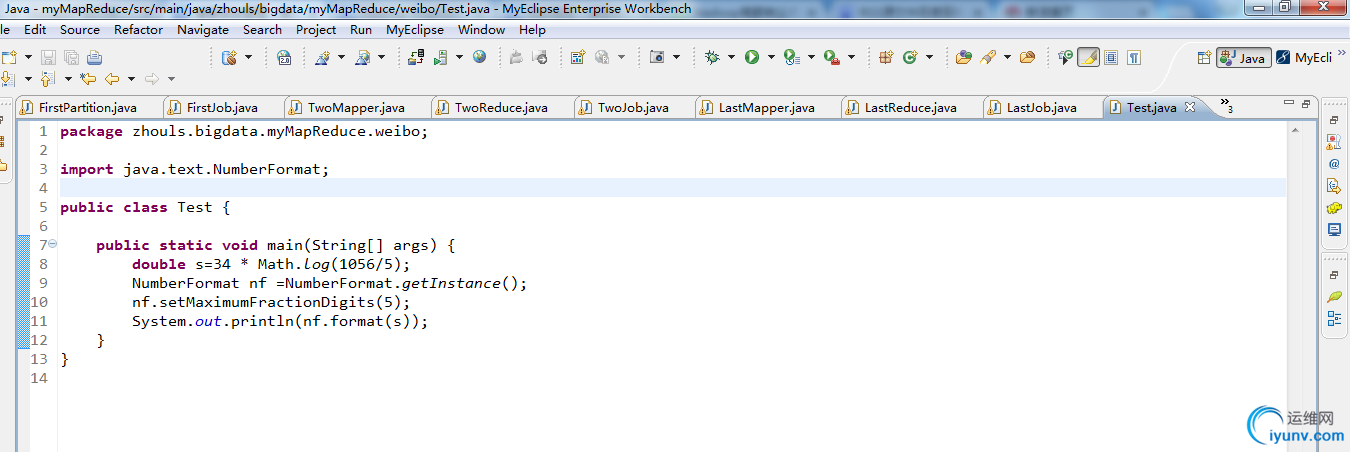Open the New Java Class dropdown arrow
Viewport: 1350px width, 452px height.
point(929,57)
